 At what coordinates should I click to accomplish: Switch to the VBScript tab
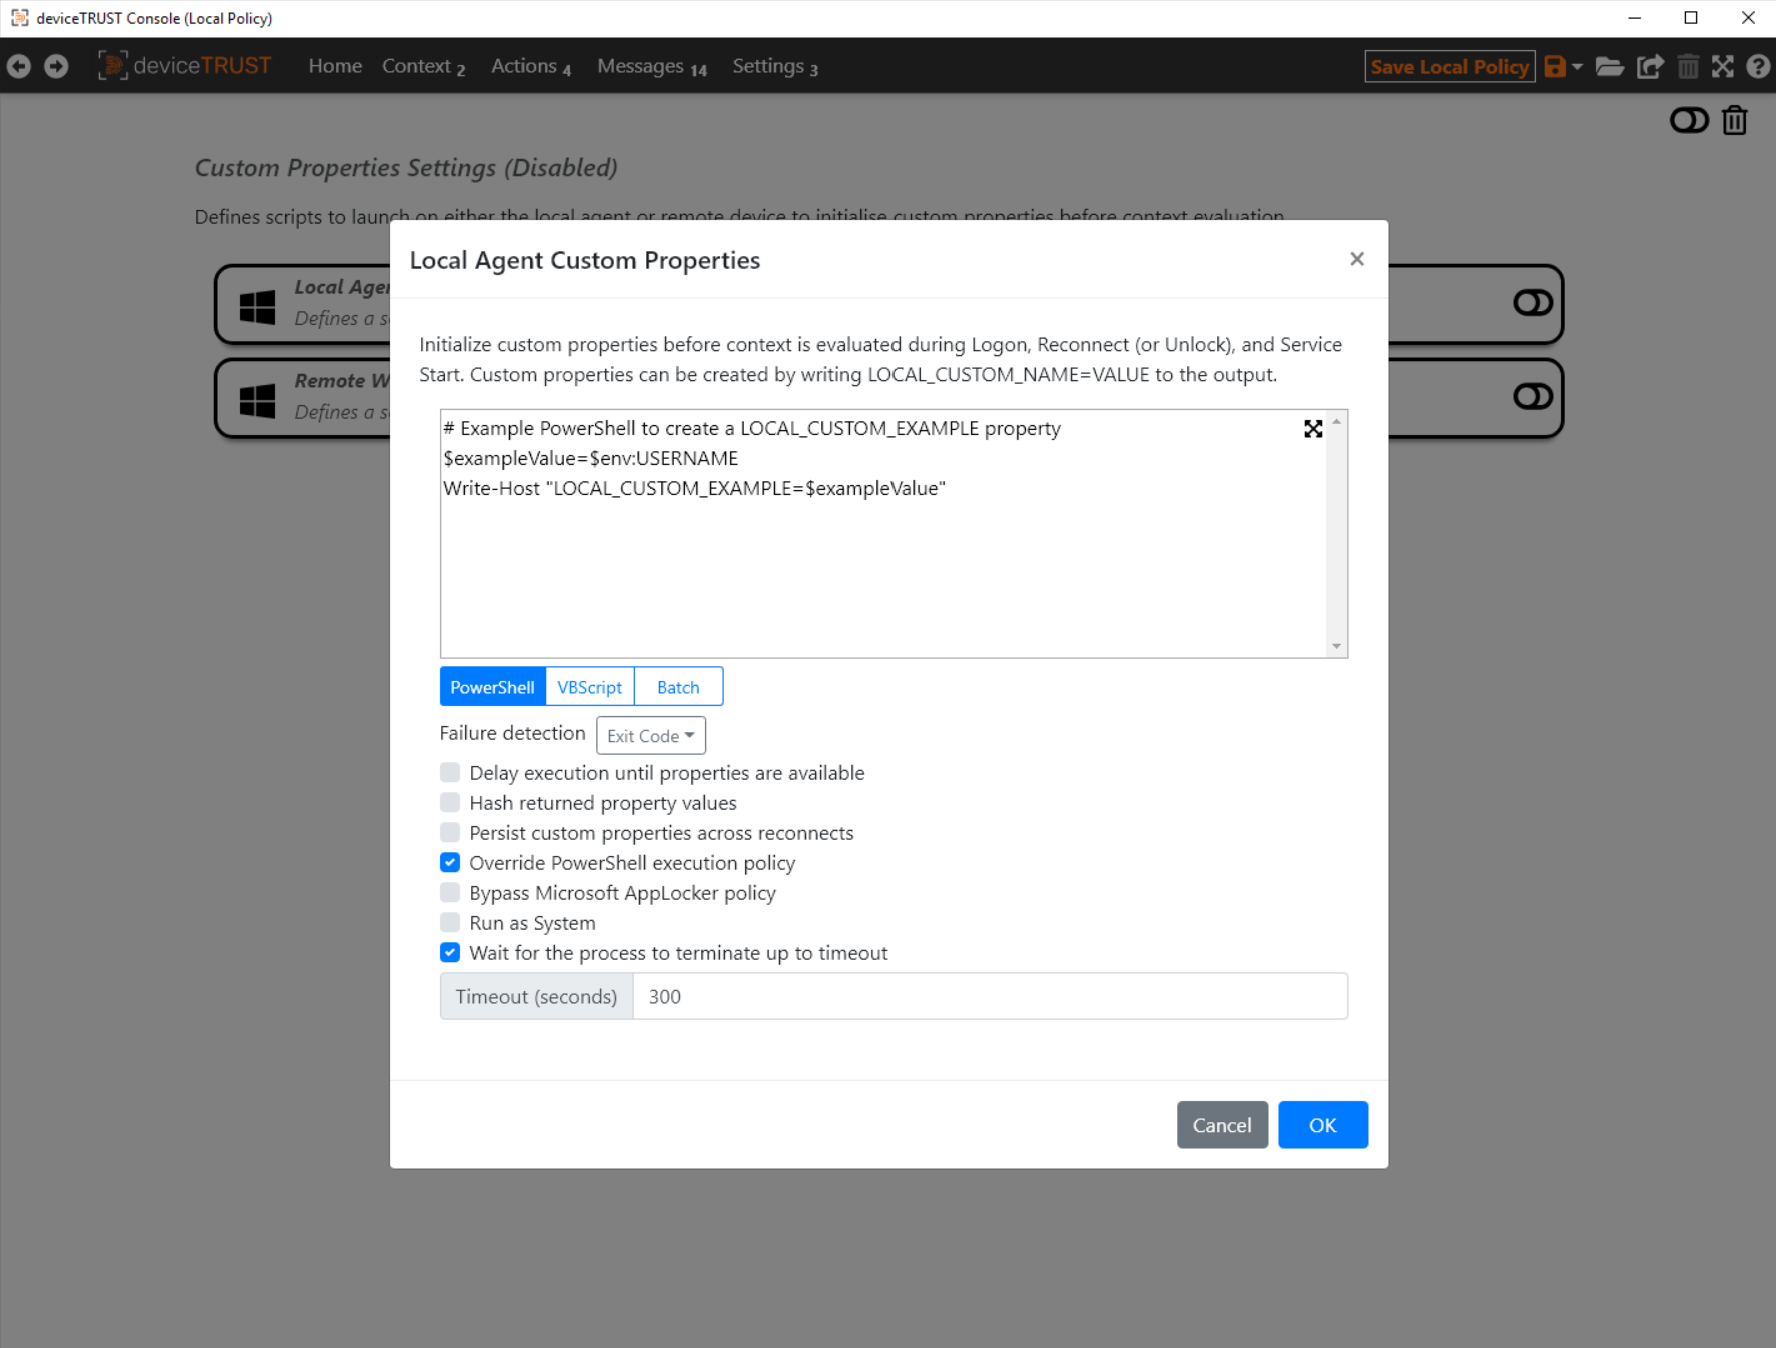[x=589, y=686]
